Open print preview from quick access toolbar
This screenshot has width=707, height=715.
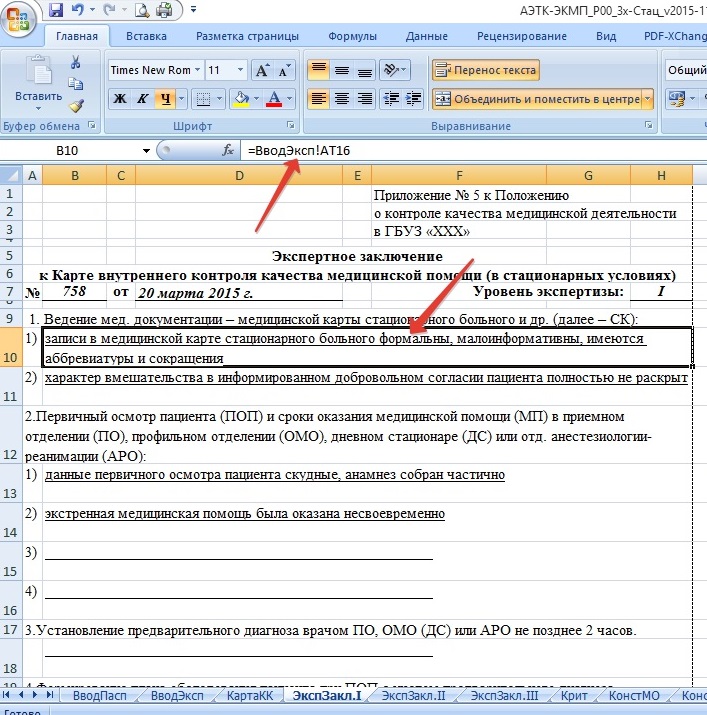click(x=142, y=10)
